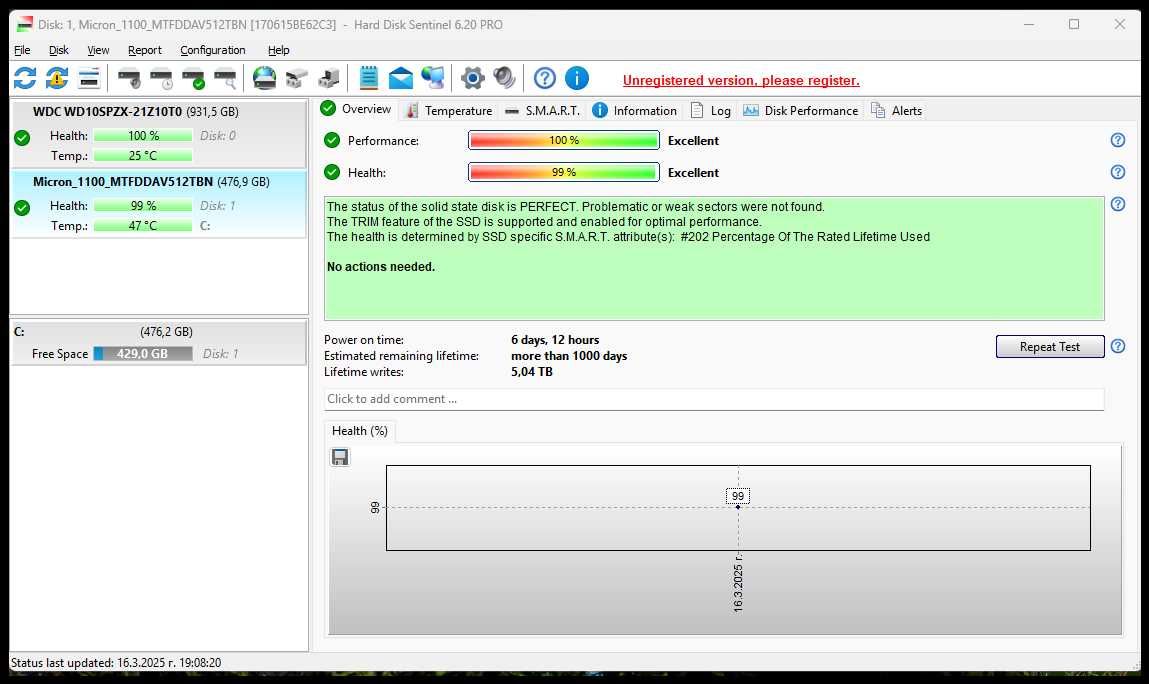Open the Disk menu
1149x684 pixels.
tap(59, 50)
